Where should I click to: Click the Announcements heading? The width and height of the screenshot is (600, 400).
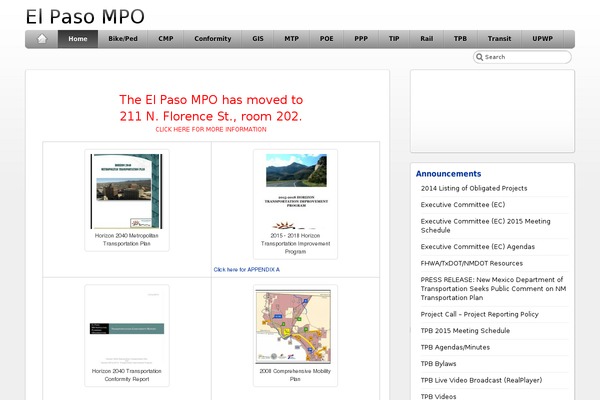[448, 174]
